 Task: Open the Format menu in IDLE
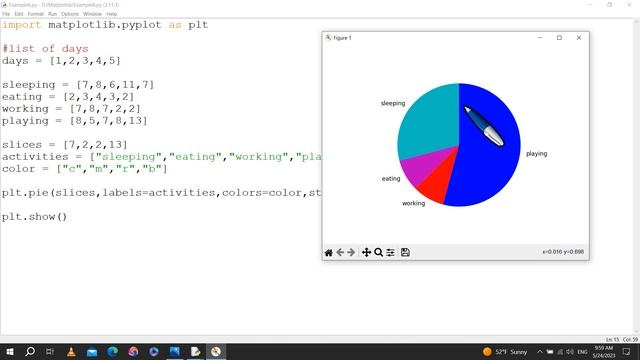[36, 14]
